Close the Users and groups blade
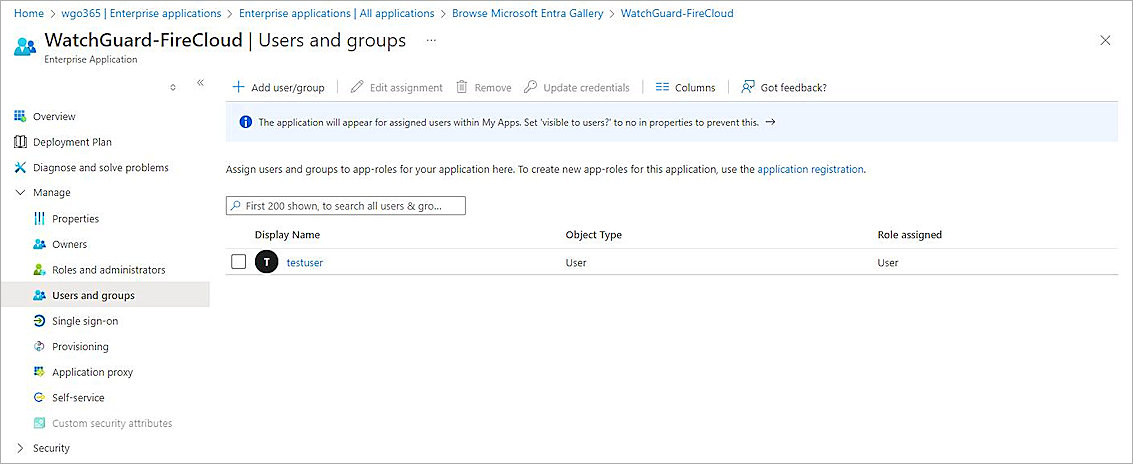 1105,40
